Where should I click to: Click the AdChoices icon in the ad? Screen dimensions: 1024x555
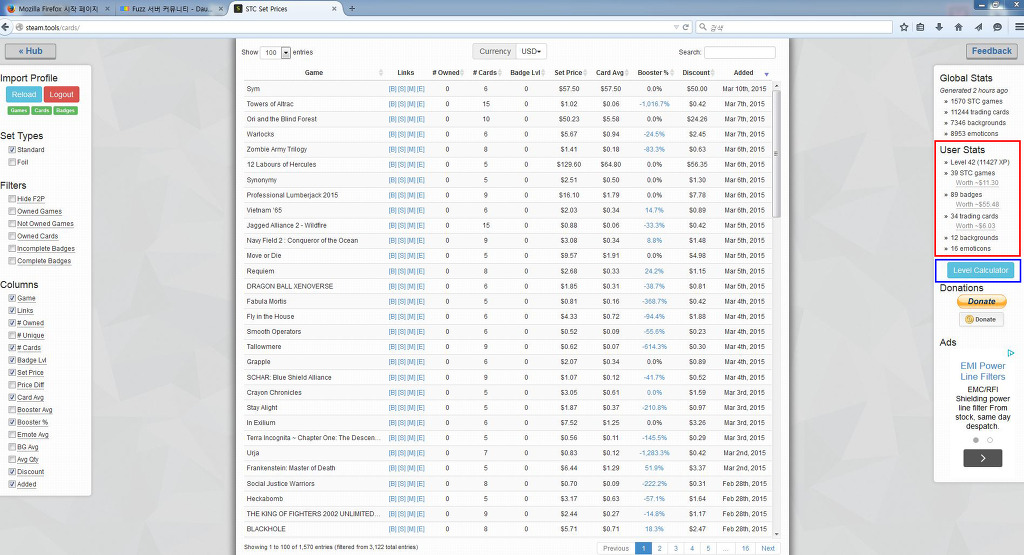pyautogui.click(x=1011, y=353)
